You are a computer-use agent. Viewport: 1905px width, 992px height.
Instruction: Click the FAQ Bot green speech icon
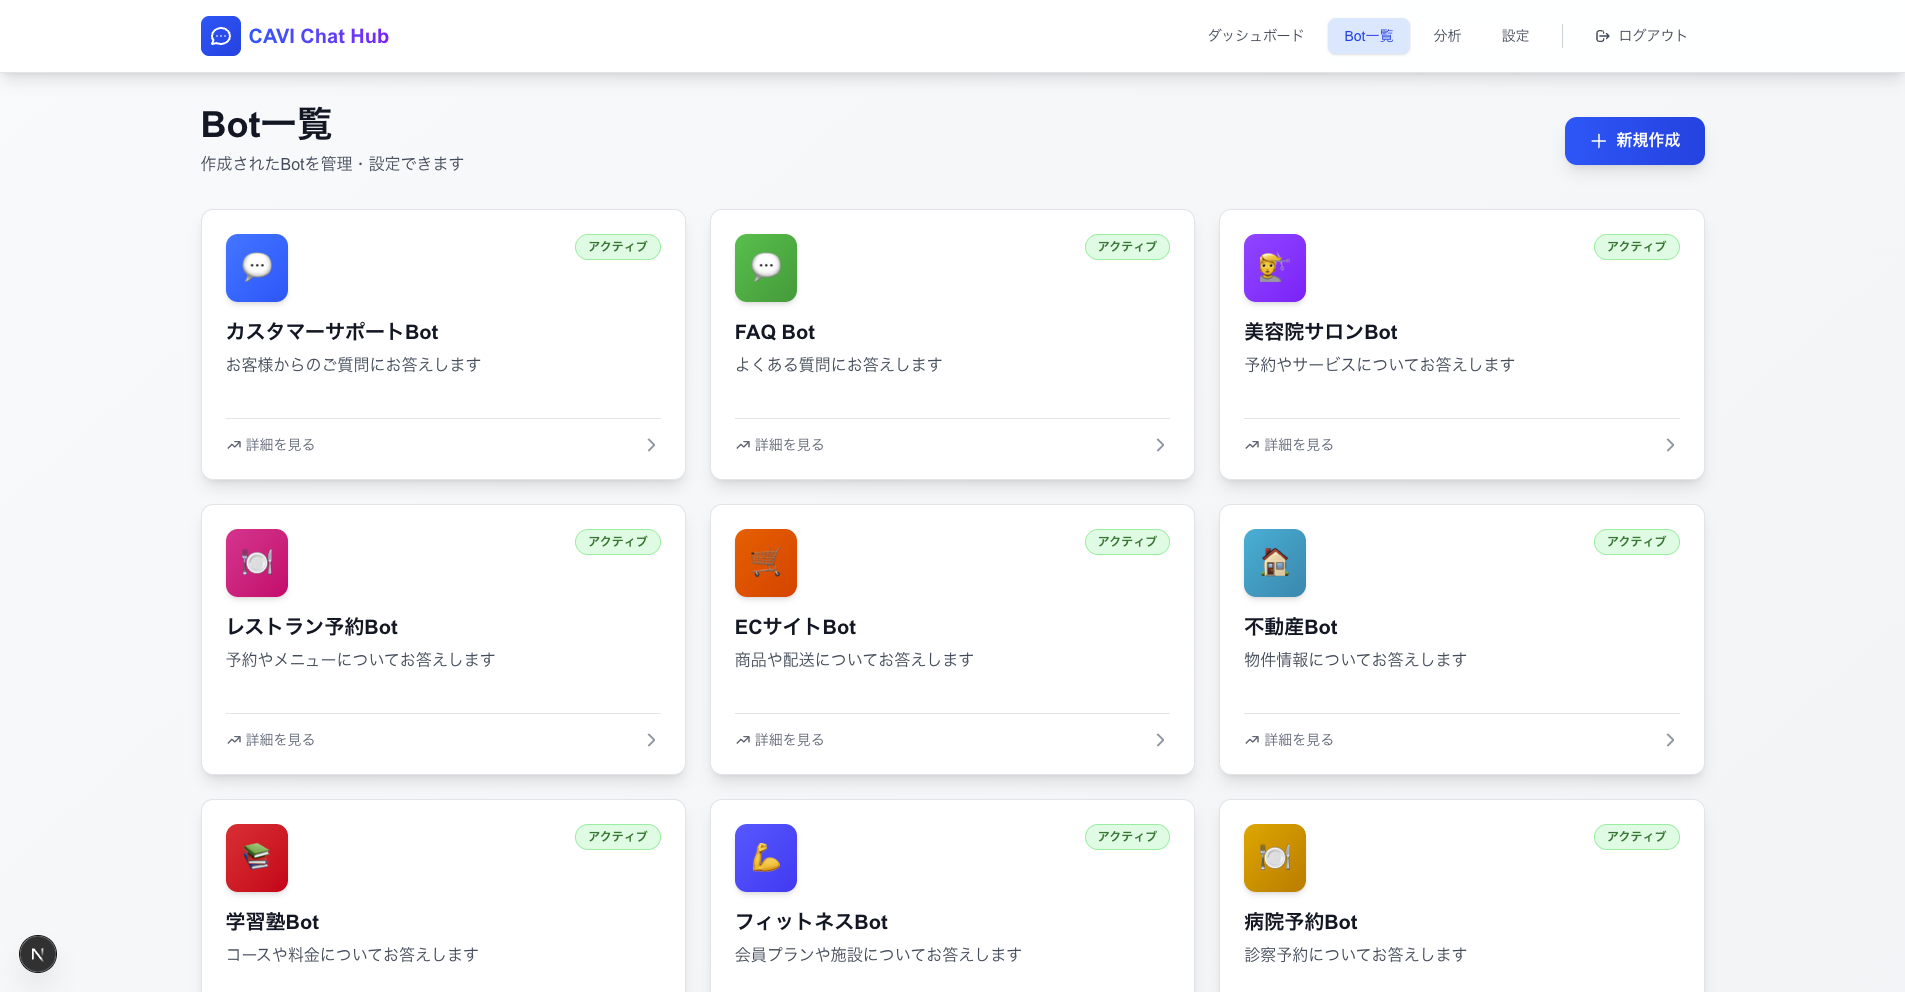[766, 268]
